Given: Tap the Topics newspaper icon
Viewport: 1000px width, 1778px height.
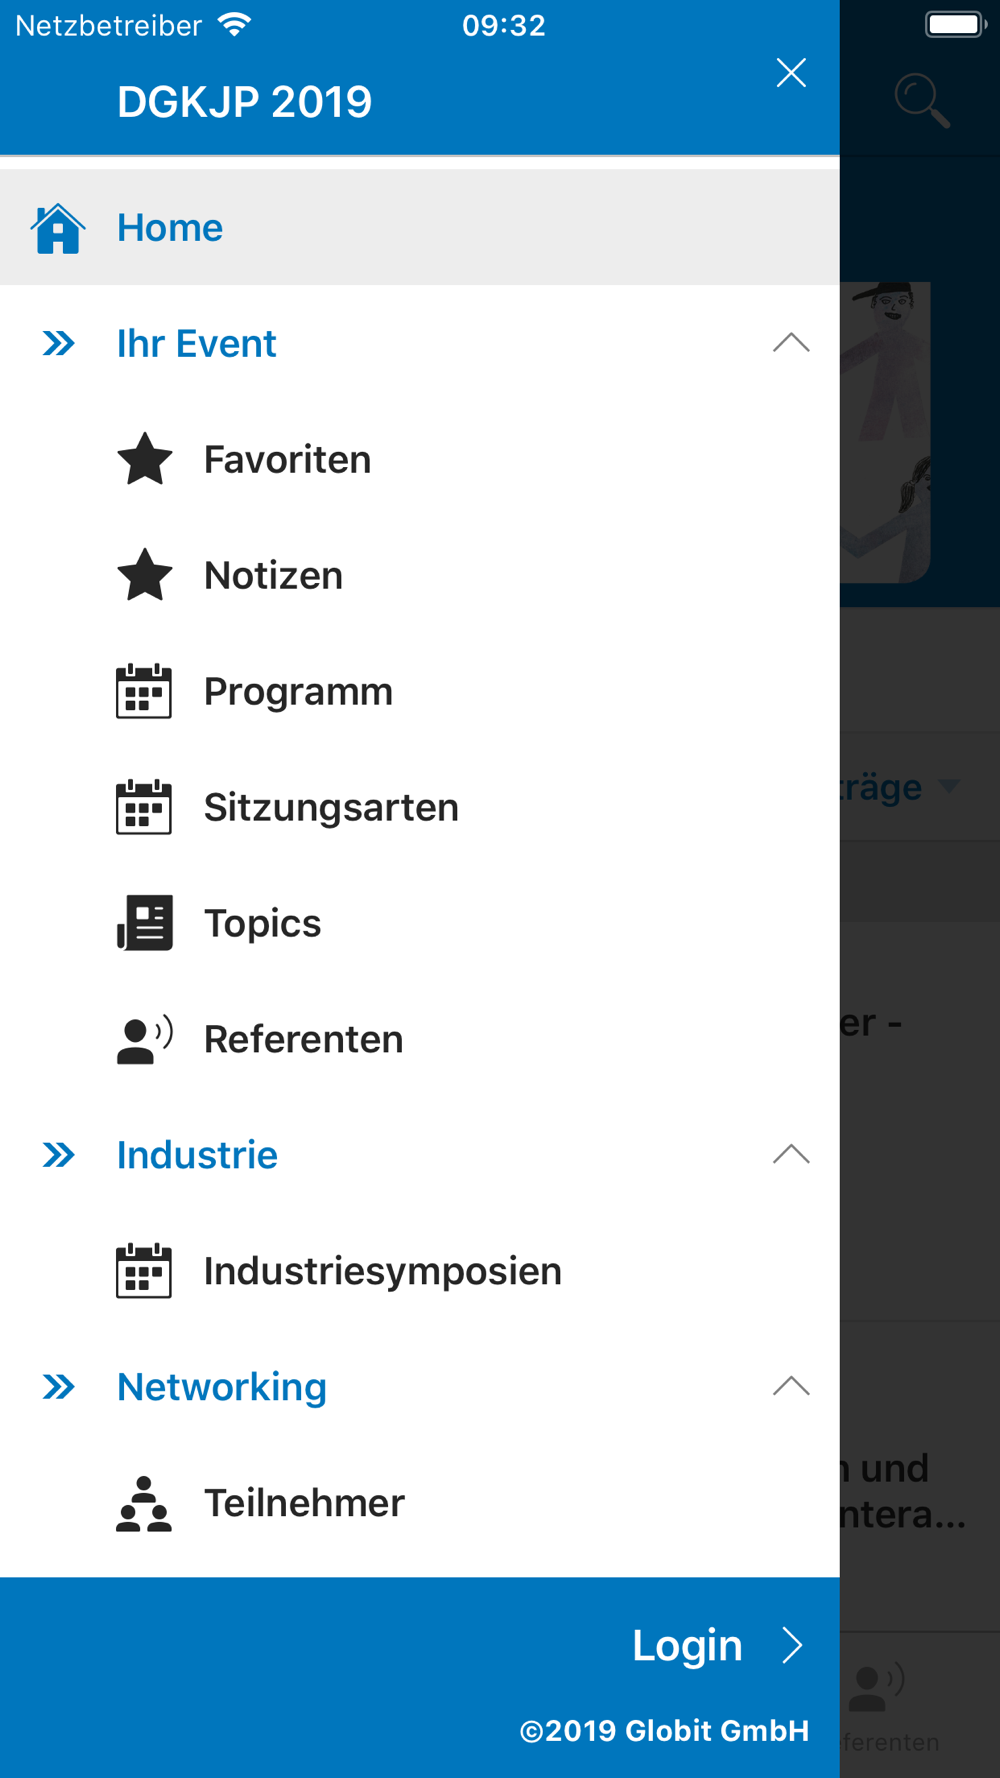Looking at the screenshot, I should 145,923.
